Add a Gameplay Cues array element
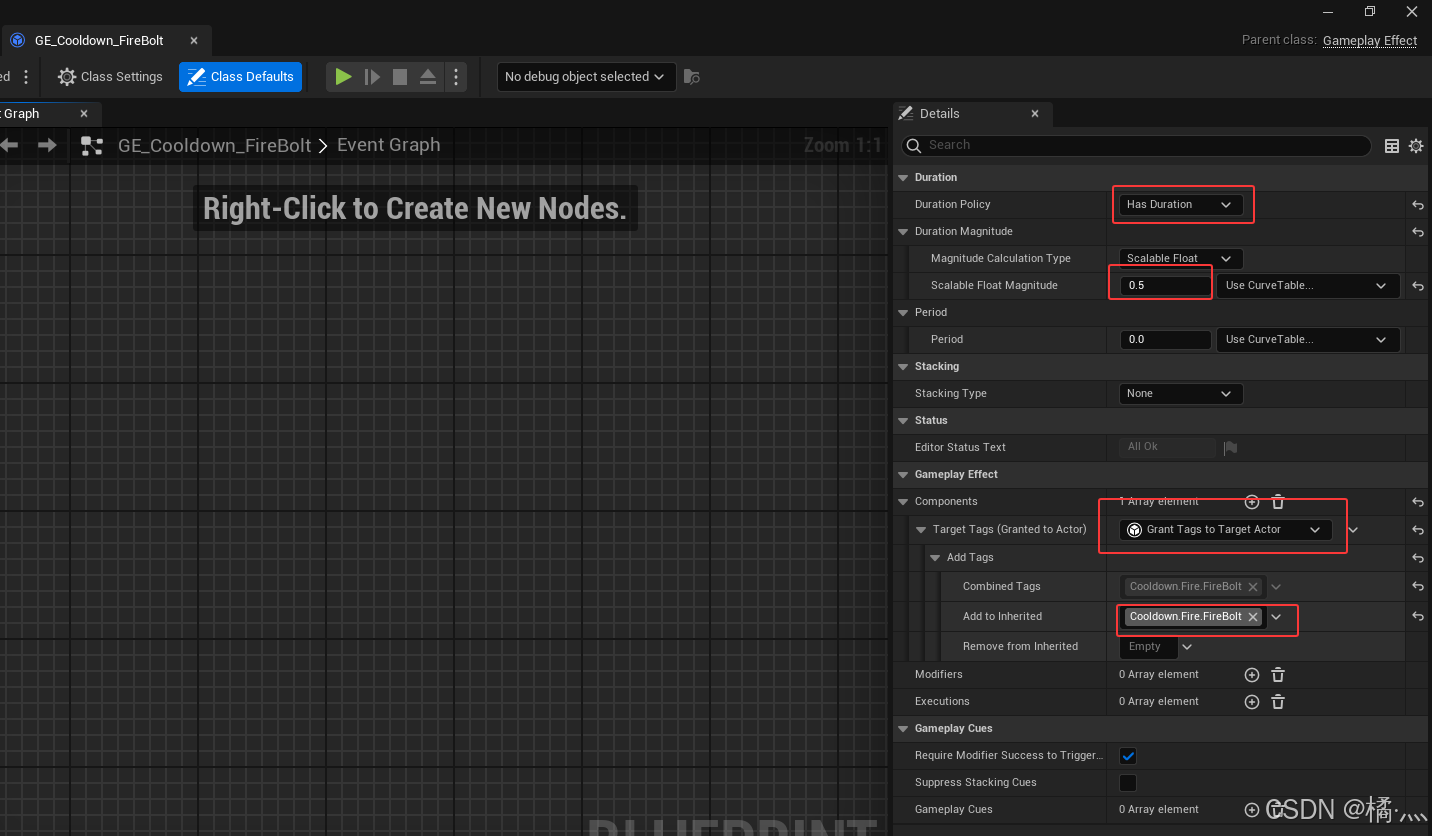 (x=1252, y=810)
